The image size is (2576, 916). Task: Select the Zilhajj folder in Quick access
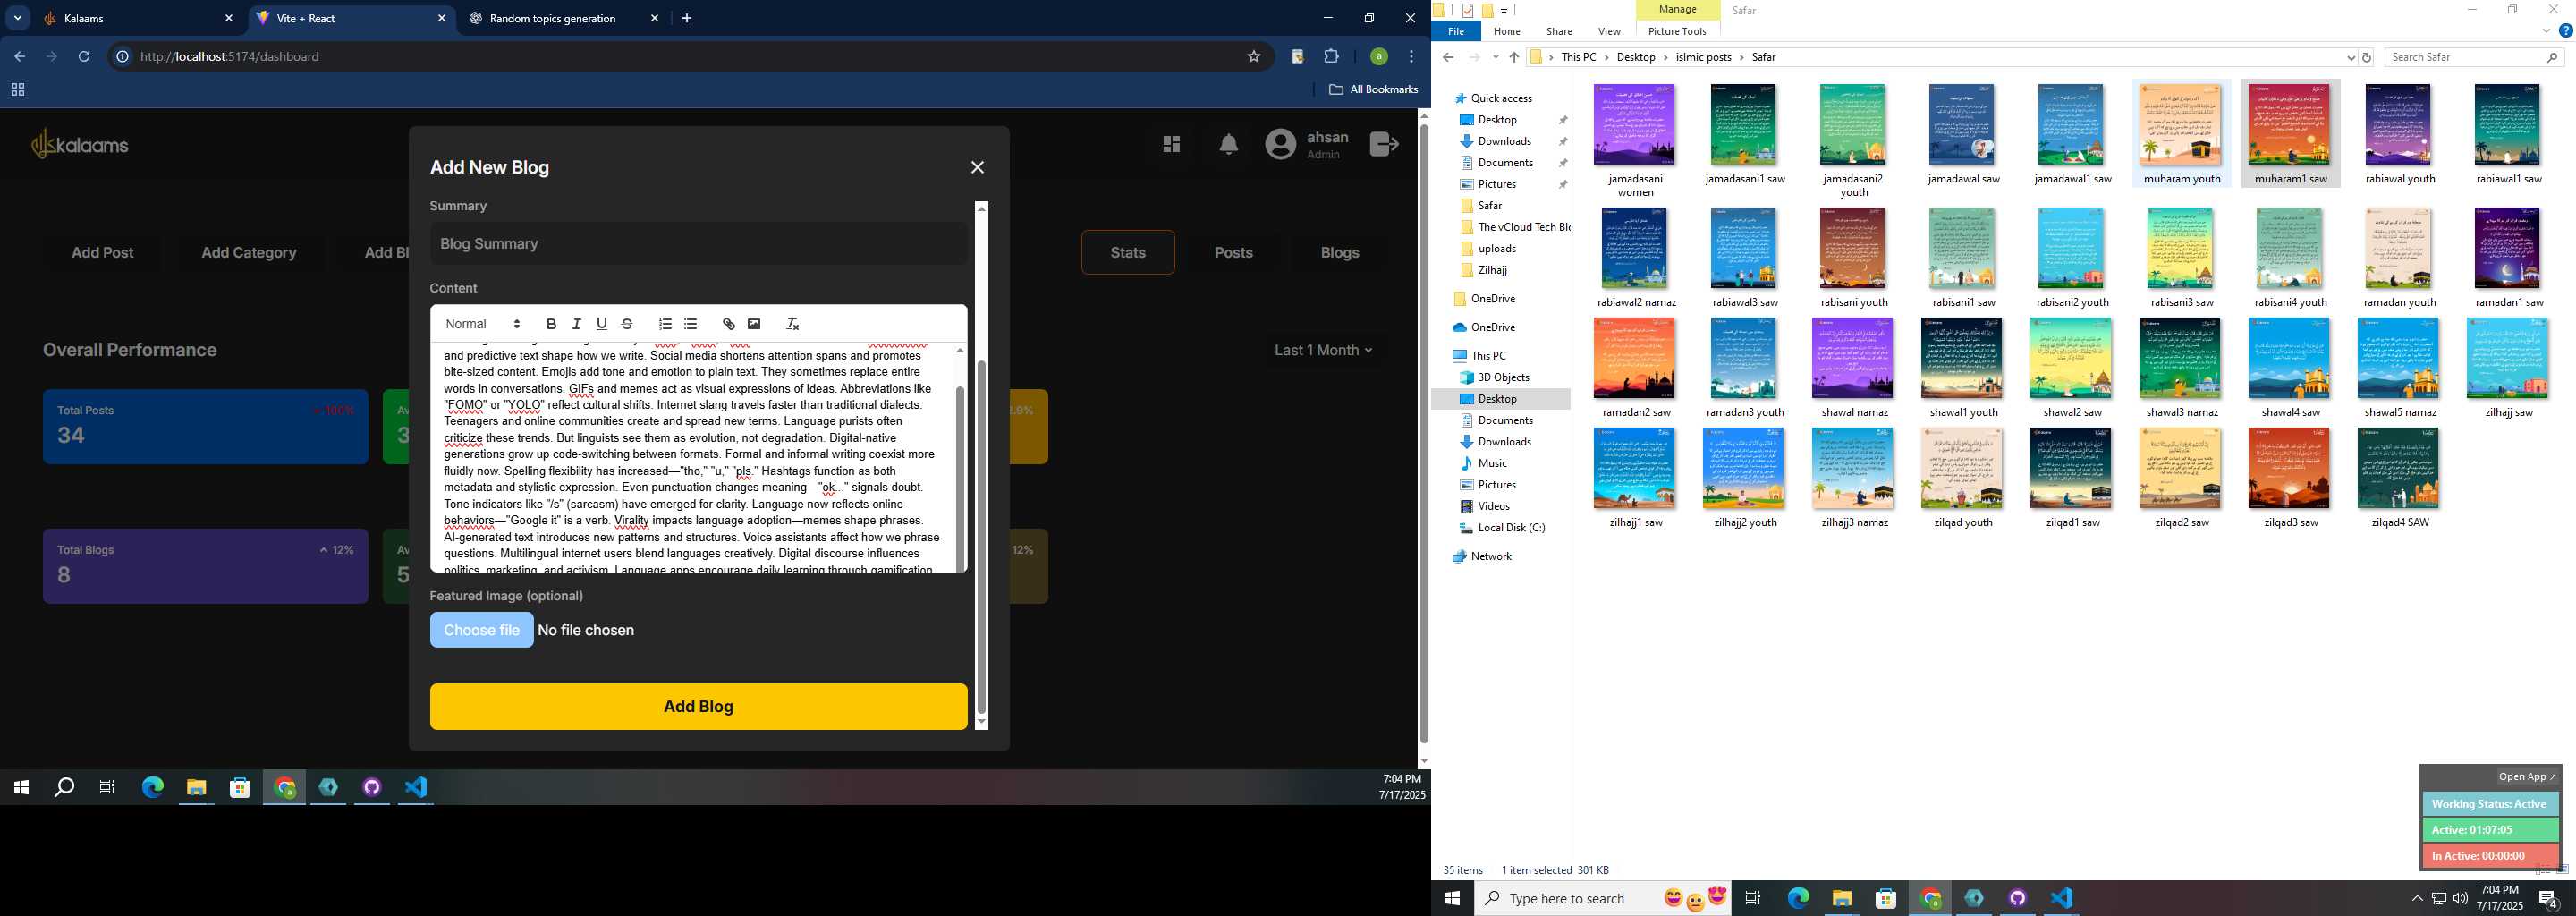pyautogui.click(x=1492, y=270)
